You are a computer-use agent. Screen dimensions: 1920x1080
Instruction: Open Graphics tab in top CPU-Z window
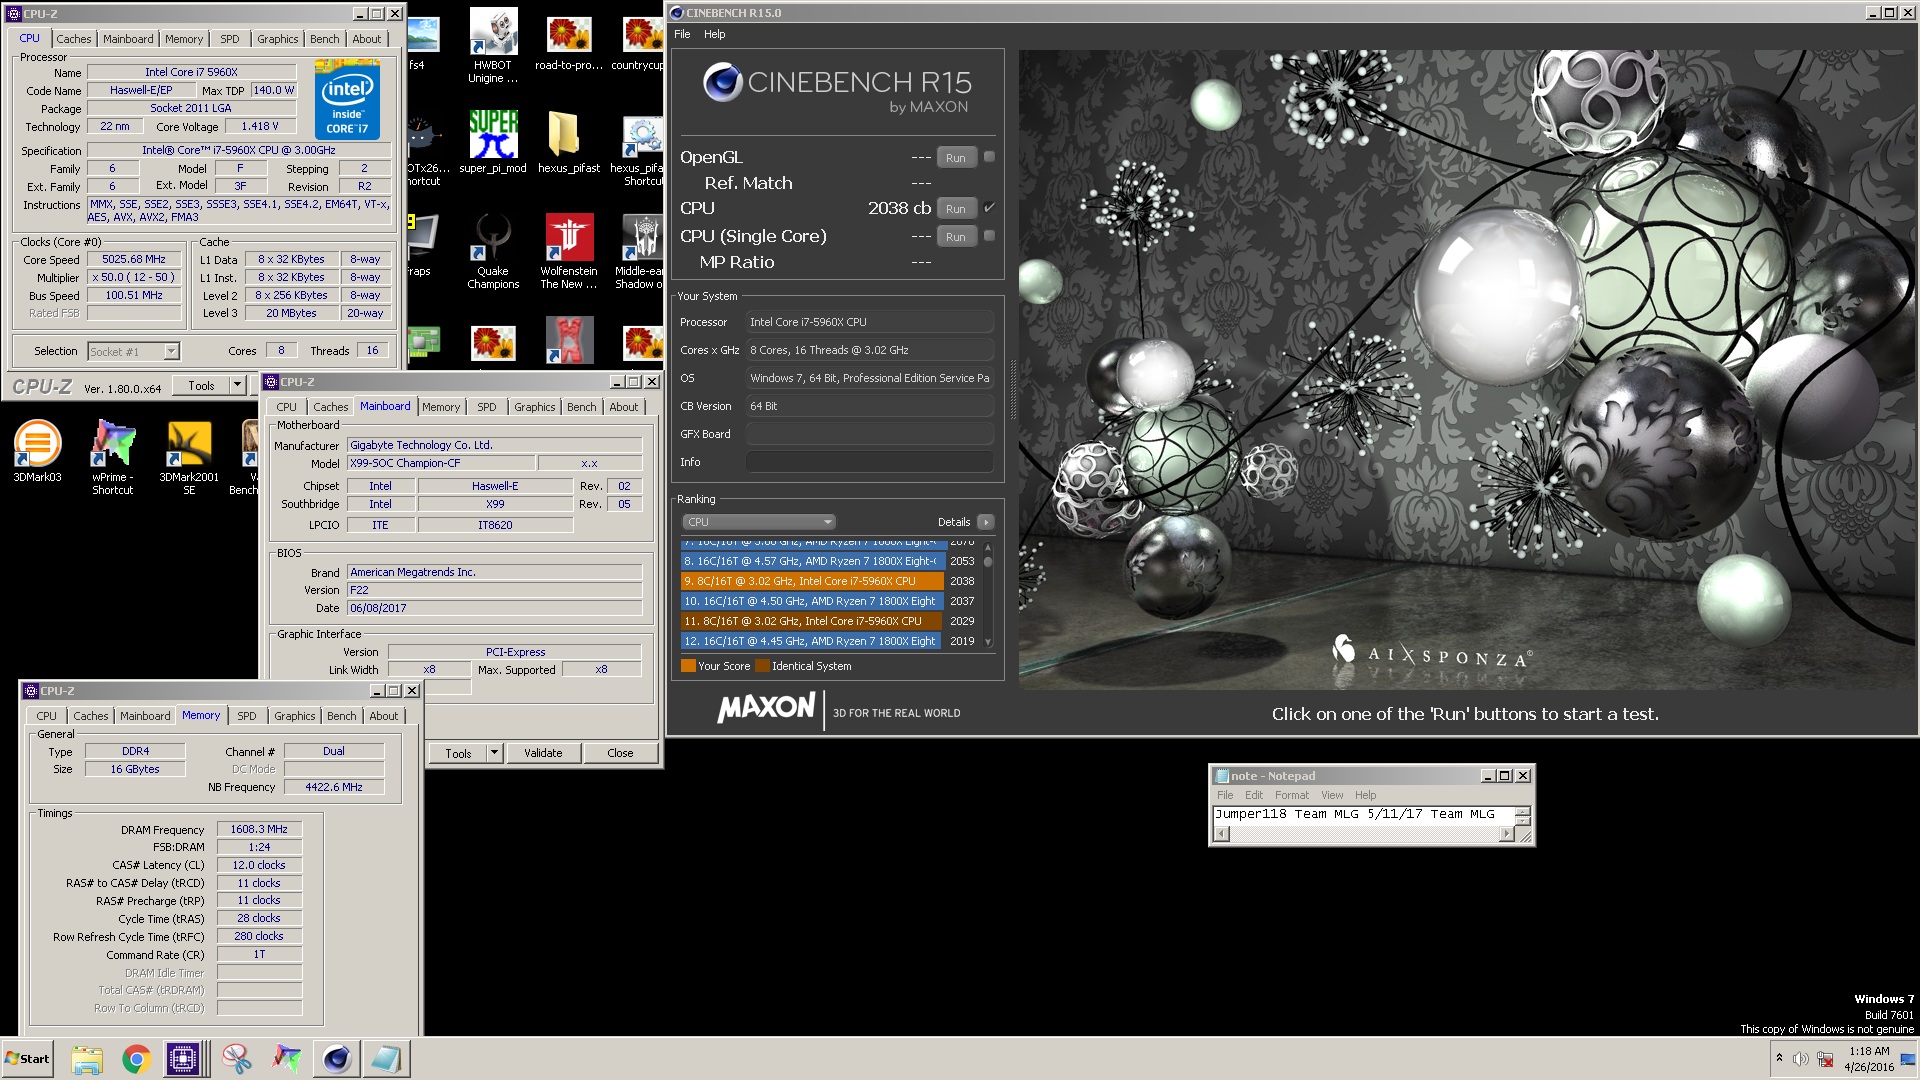coord(278,39)
